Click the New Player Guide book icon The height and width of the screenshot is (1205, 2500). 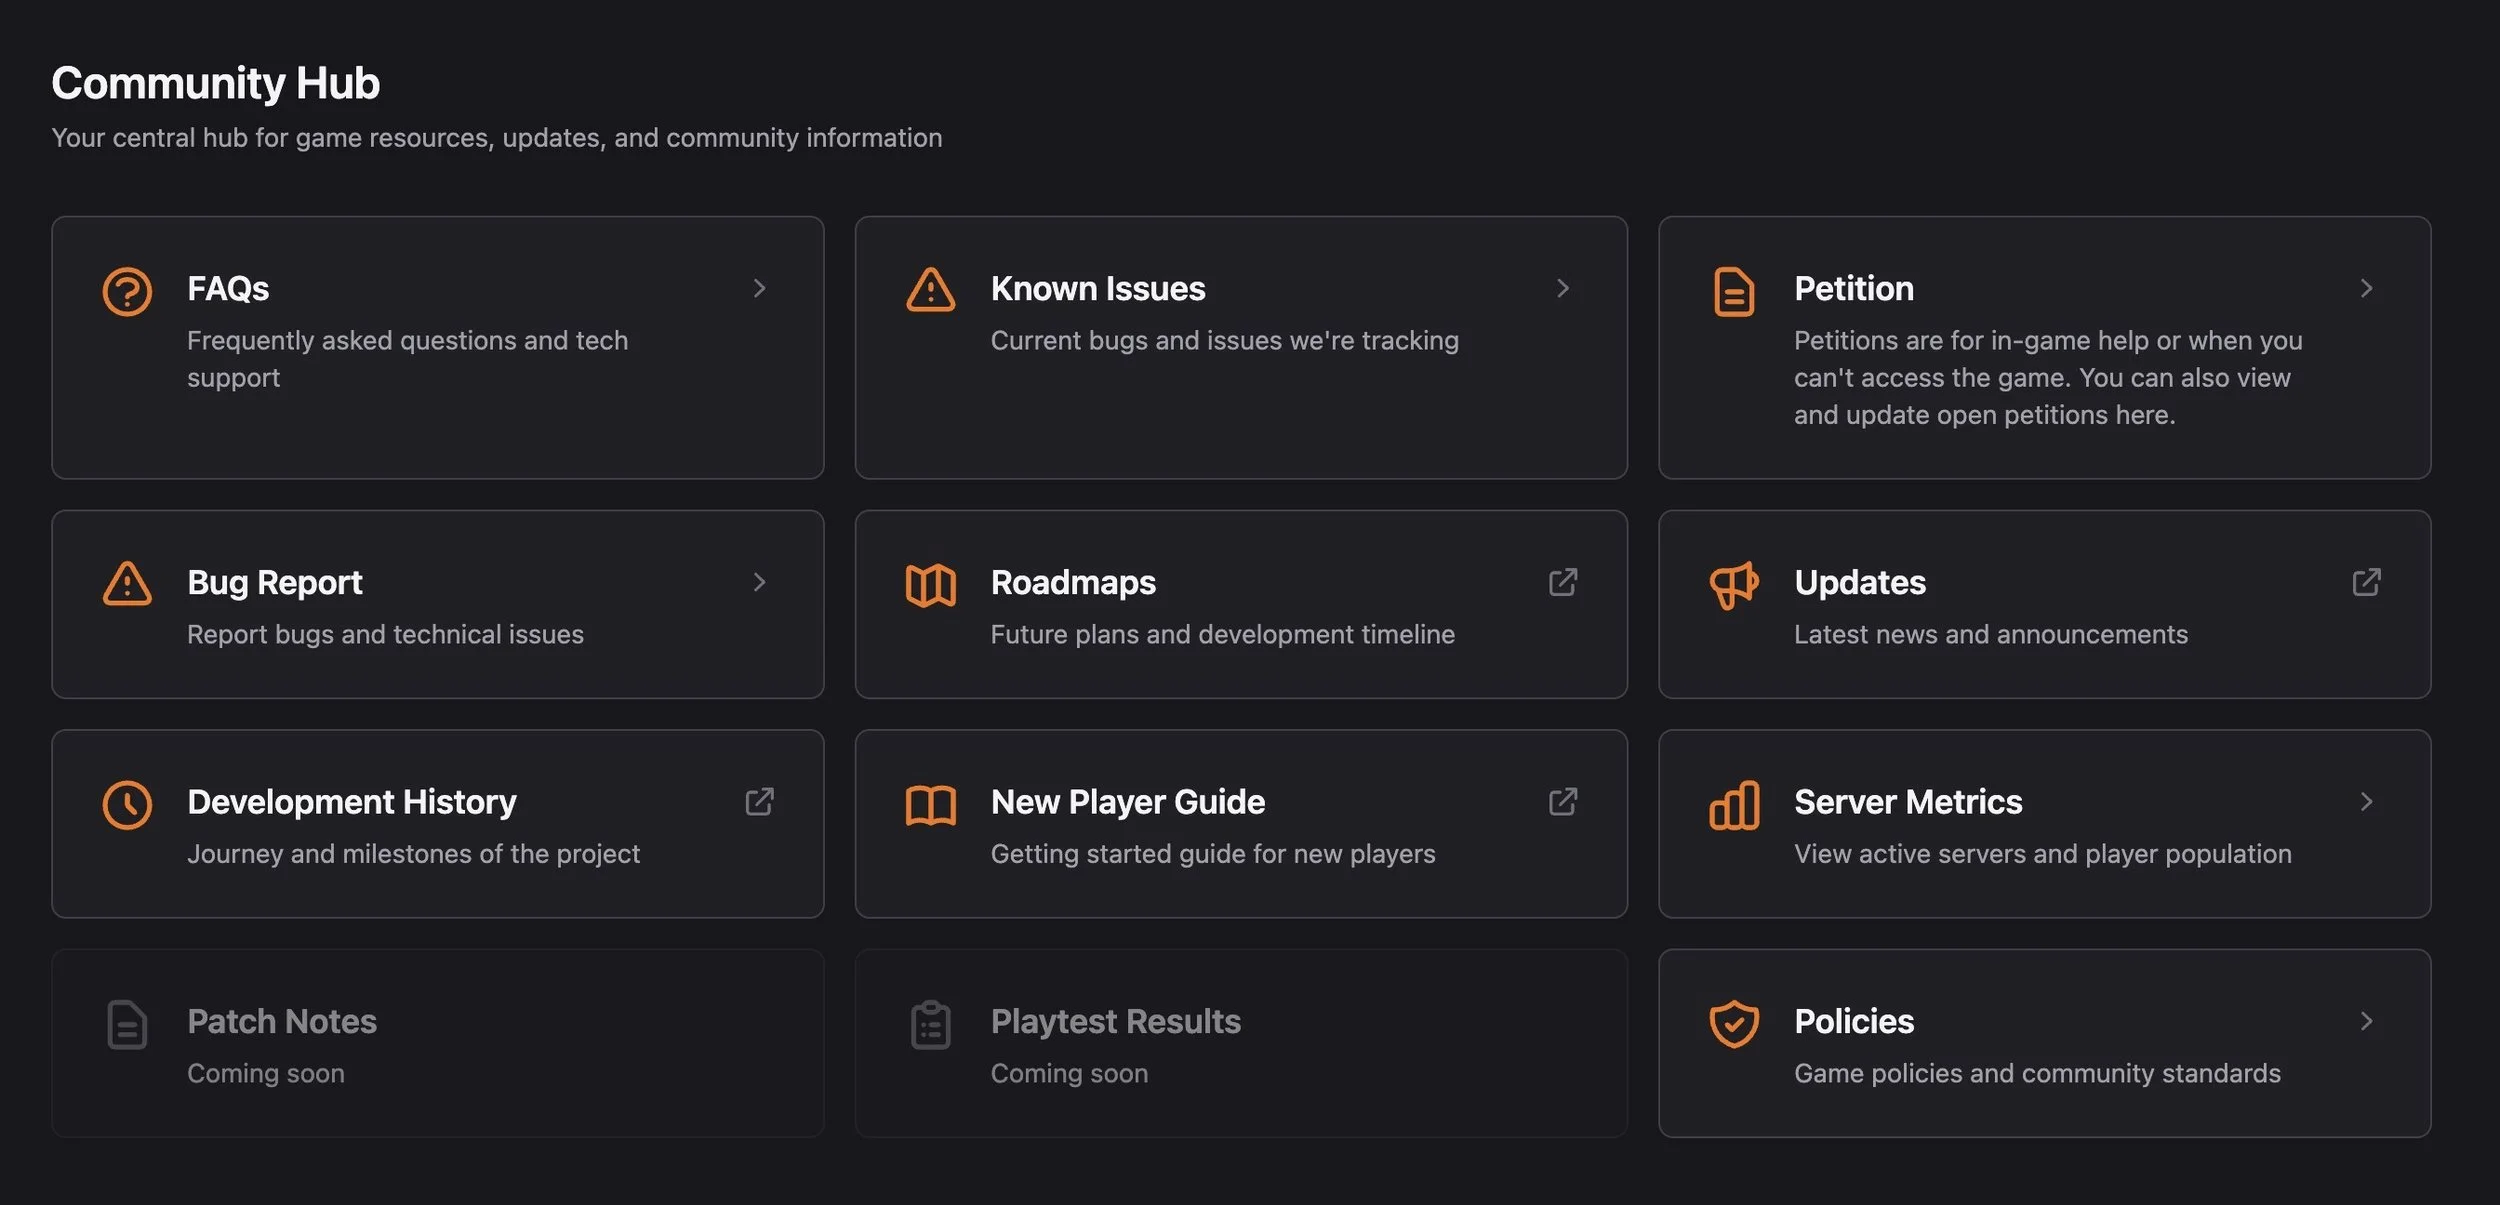(x=931, y=805)
